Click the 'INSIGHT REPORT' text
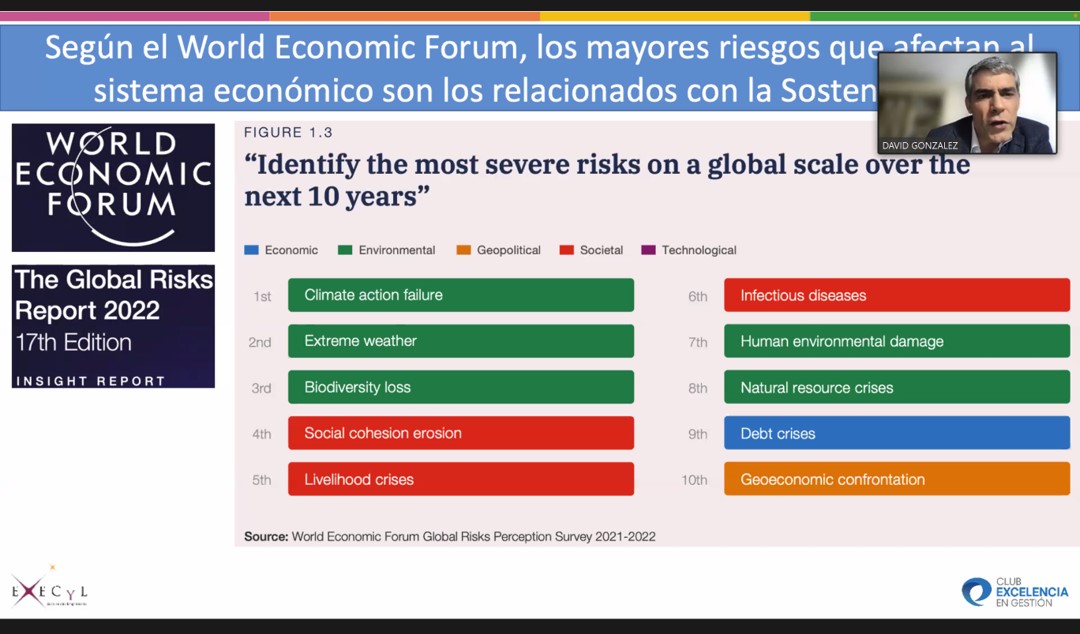The width and height of the screenshot is (1080, 634). (x=90, y=381)
